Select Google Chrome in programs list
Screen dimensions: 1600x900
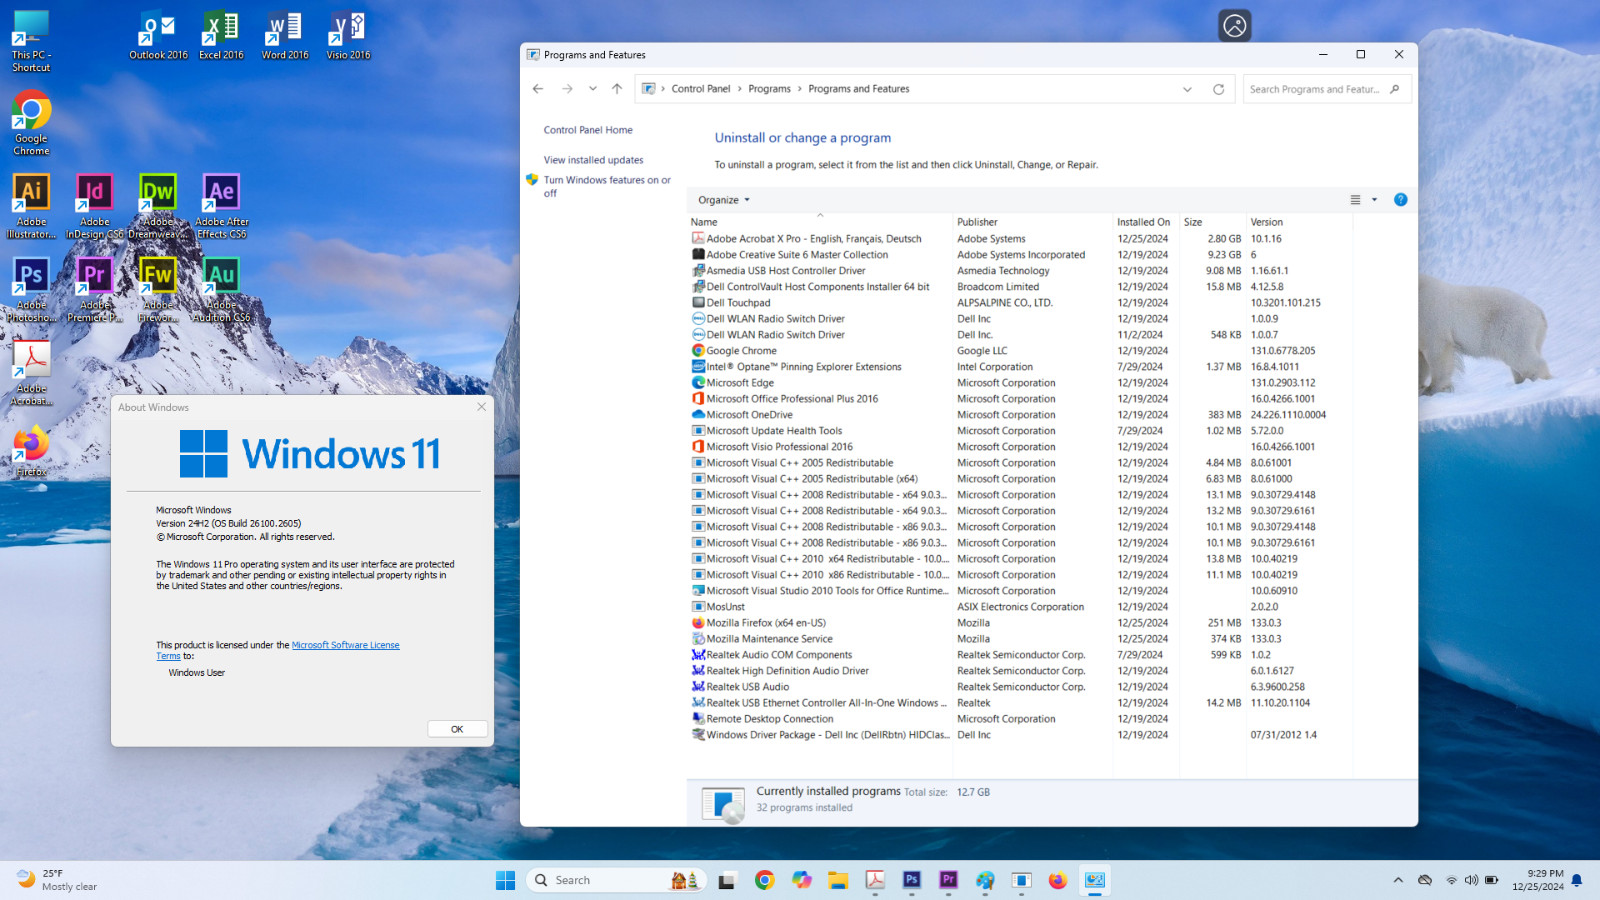1020,351
